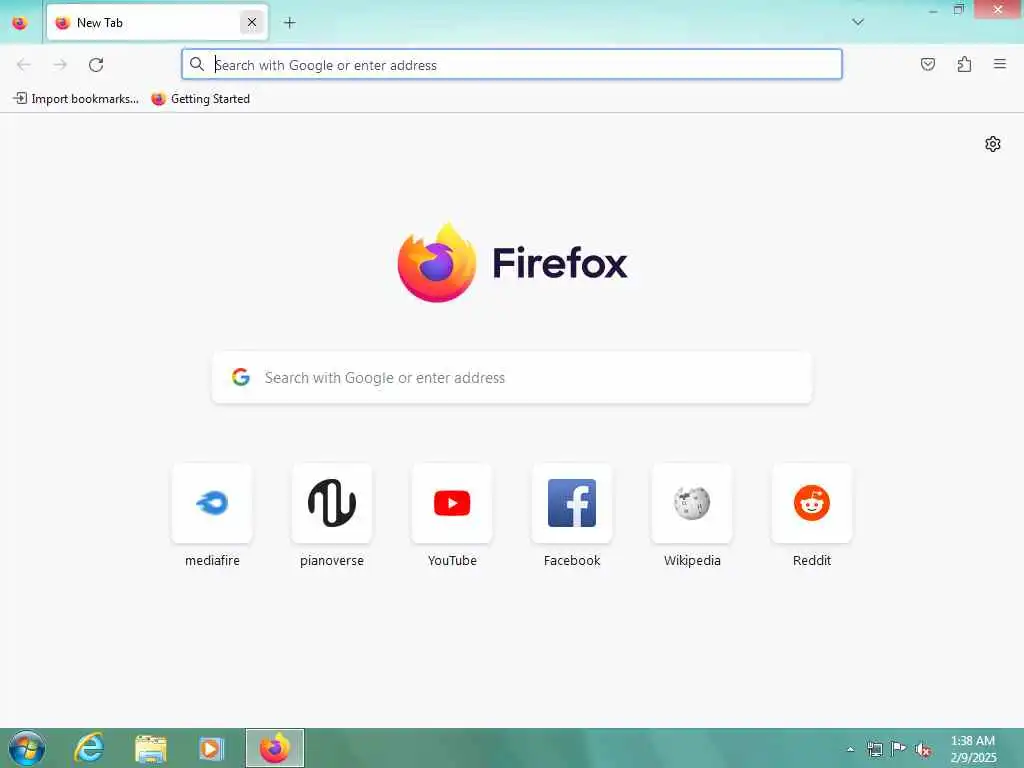
Task: Open the mediafire shortcut tile
Action: click(x=212, y=503)
